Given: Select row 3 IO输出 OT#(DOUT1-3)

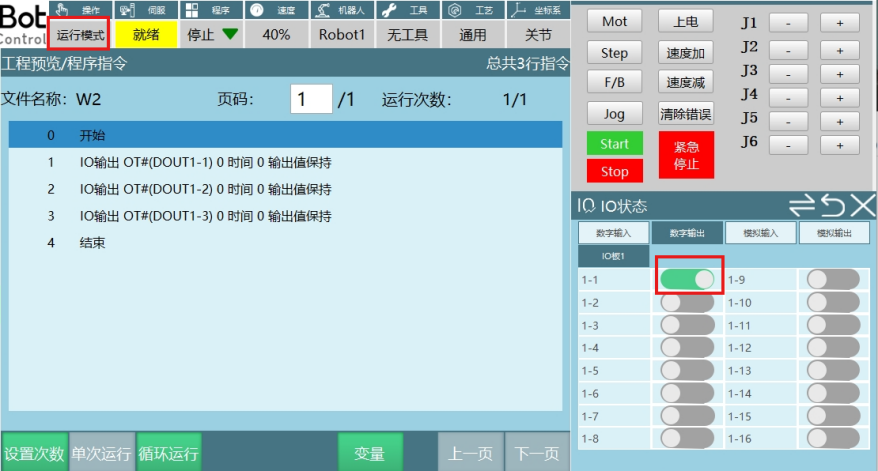Looking at the screenshot, I should pos(286,216).
